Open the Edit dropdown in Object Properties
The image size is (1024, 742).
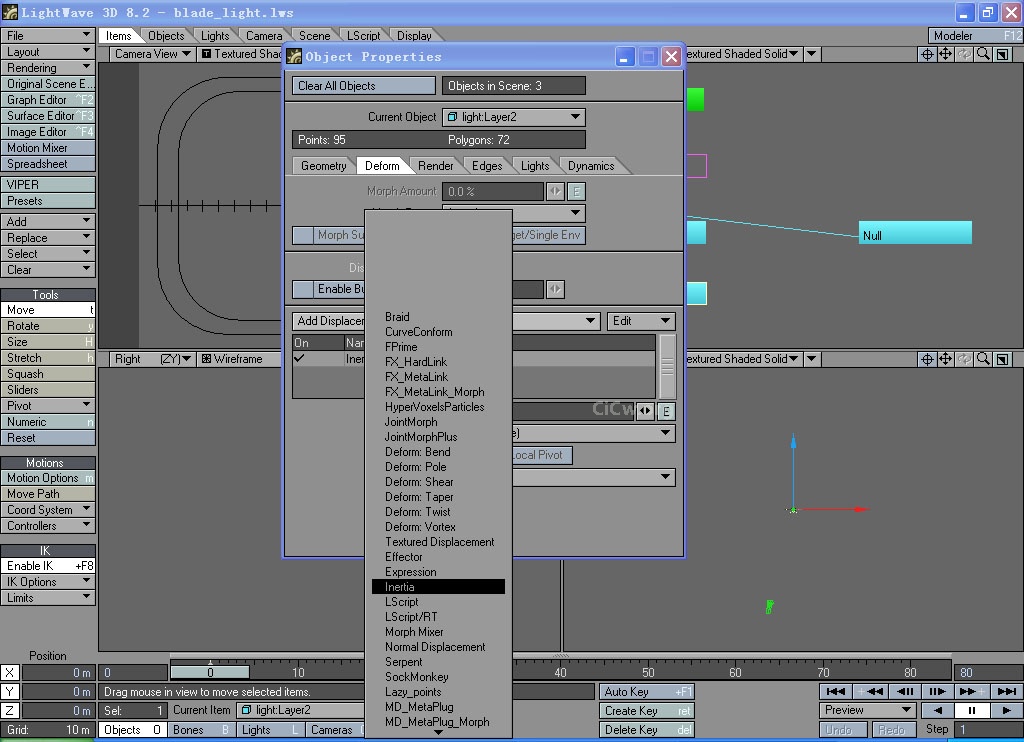click(641, 321)
